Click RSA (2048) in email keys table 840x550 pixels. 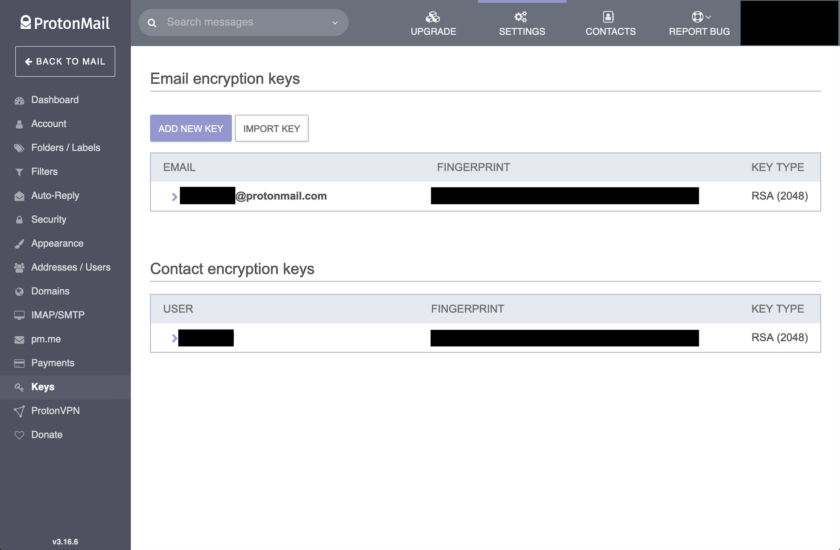[x=779, y=196]
